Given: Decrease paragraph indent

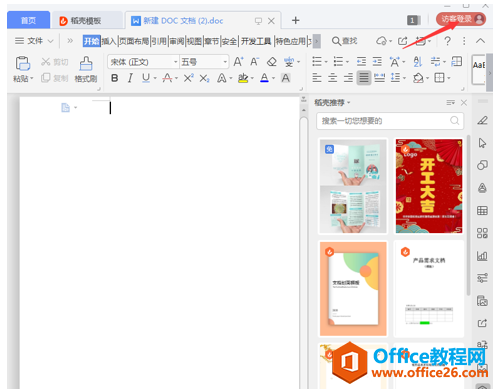Looking at the screenshot, I should 361,61.
